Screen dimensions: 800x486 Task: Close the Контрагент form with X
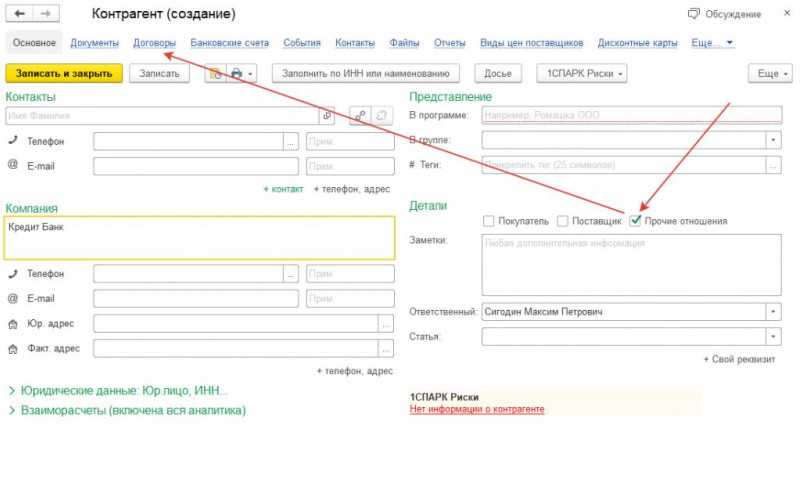pos(787,13)
